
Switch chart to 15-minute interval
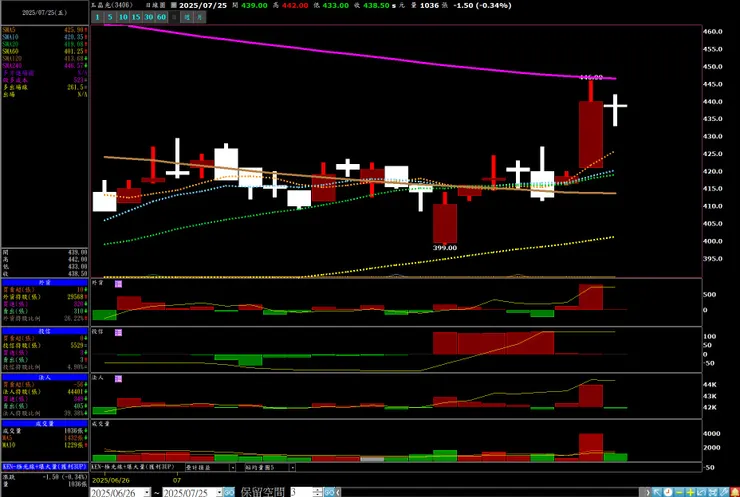[x=136, y=17]
